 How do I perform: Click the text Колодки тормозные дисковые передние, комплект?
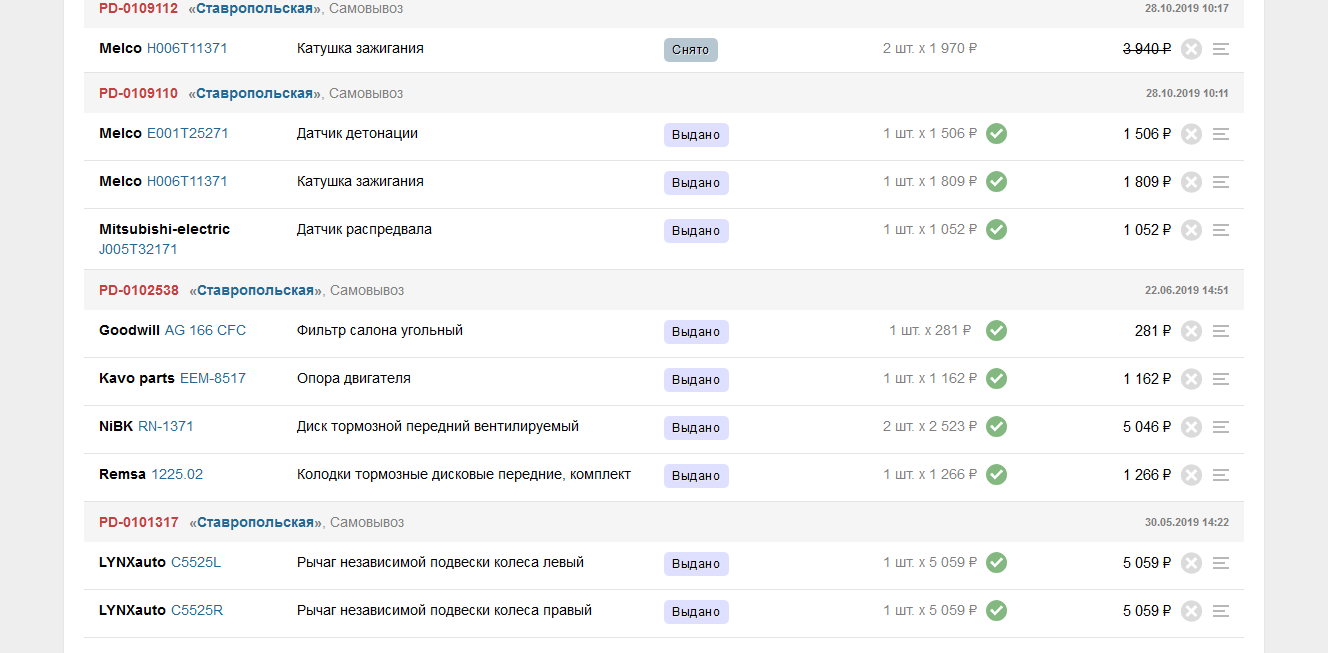pyautogui.click(x=464, y=474)
